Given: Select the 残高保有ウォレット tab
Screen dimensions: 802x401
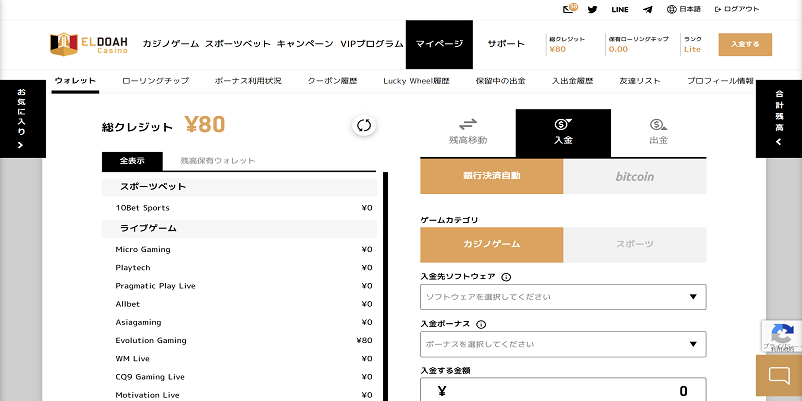Looking at the screenshot, I should tap(218, 161).
